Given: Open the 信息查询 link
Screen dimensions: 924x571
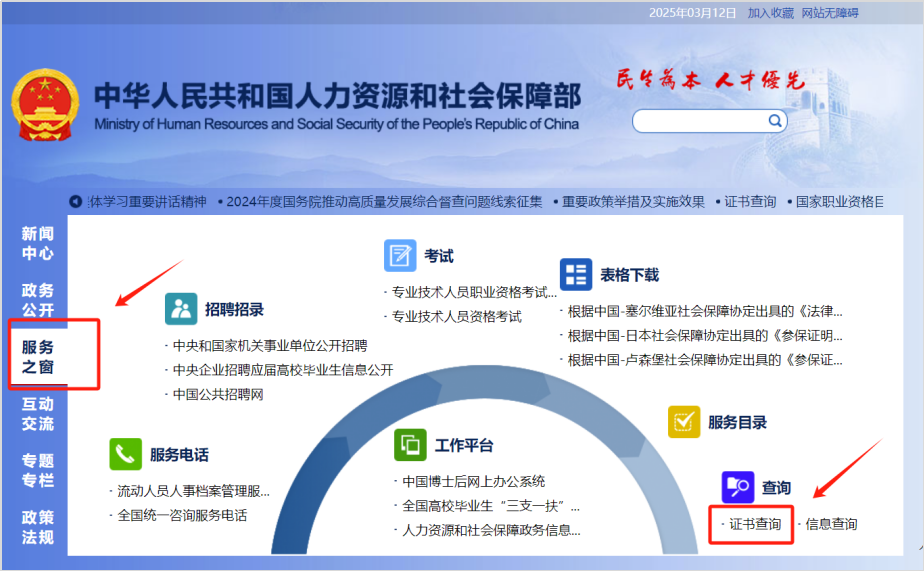Looking at the screenshot, I should (x=831, y=524).
